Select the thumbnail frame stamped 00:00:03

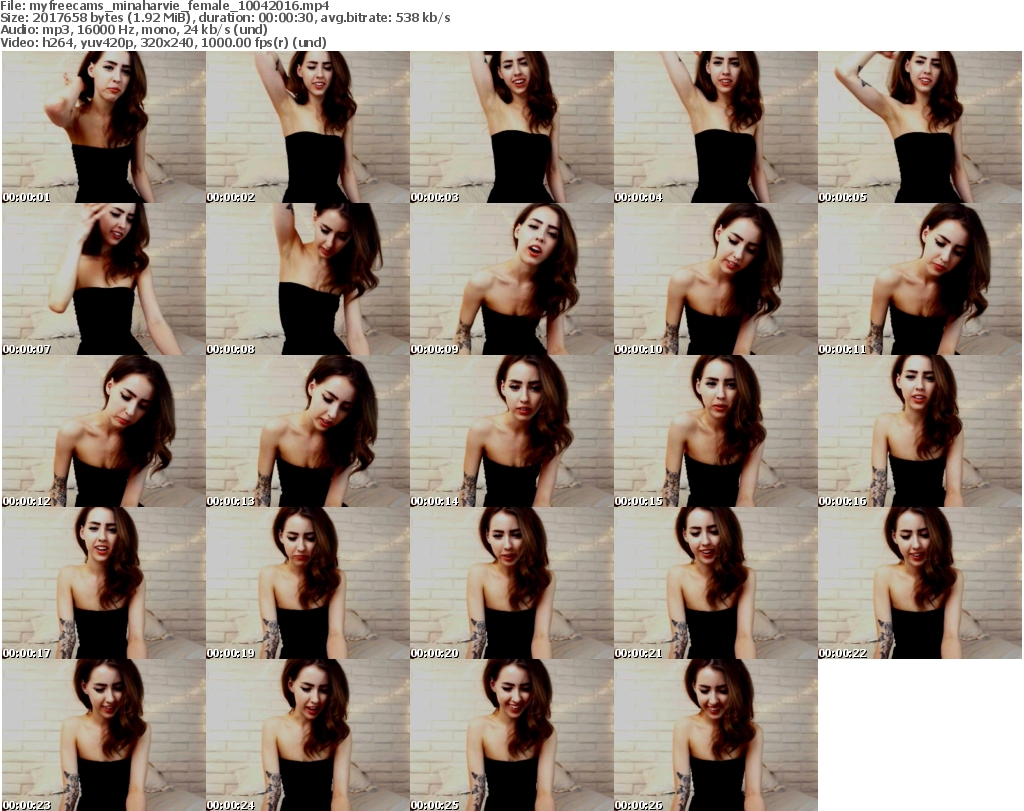pos(511,127)
